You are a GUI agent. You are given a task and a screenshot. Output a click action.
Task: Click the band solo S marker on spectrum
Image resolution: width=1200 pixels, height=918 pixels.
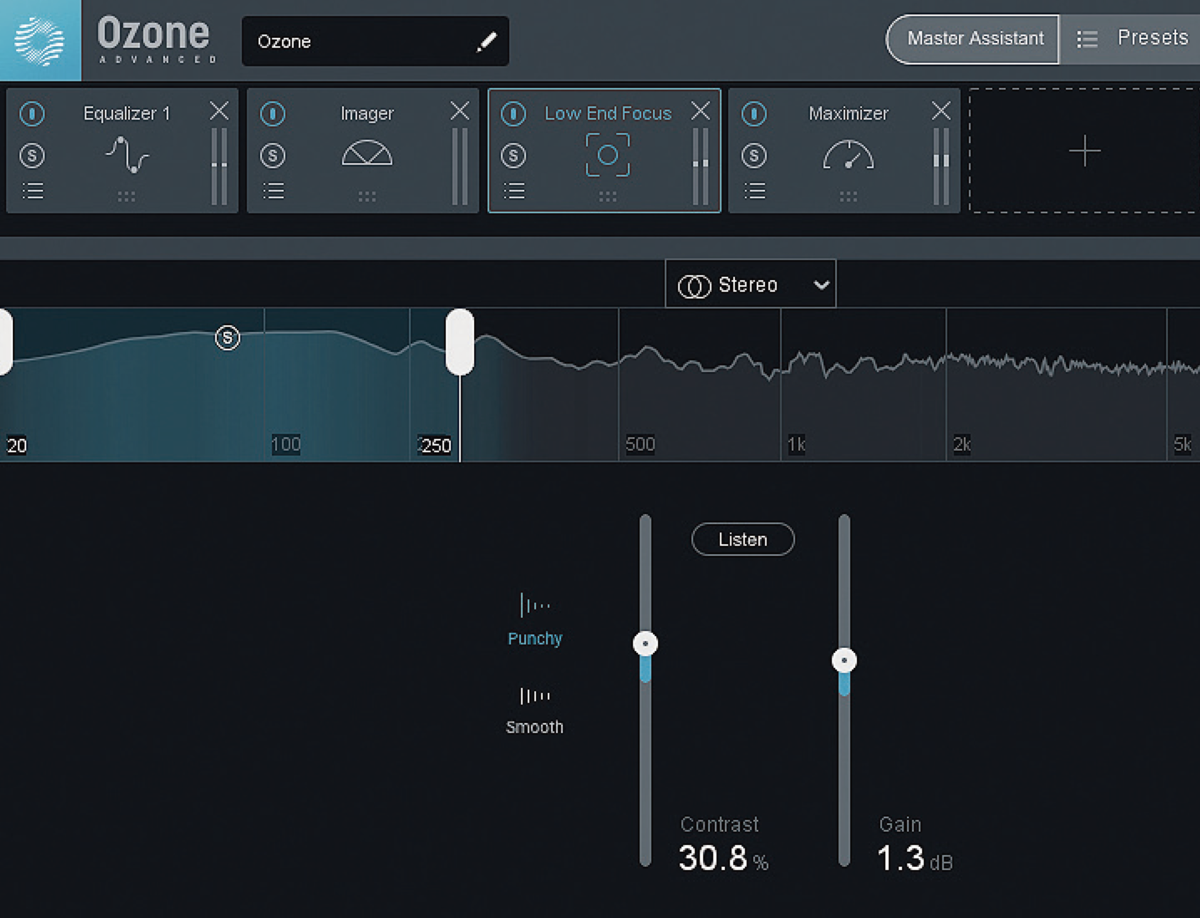pos(228,338)
